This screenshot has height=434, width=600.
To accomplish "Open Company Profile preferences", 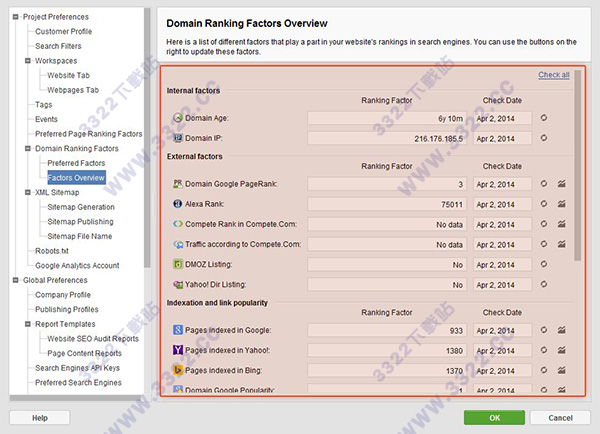I will coord(63,295).
